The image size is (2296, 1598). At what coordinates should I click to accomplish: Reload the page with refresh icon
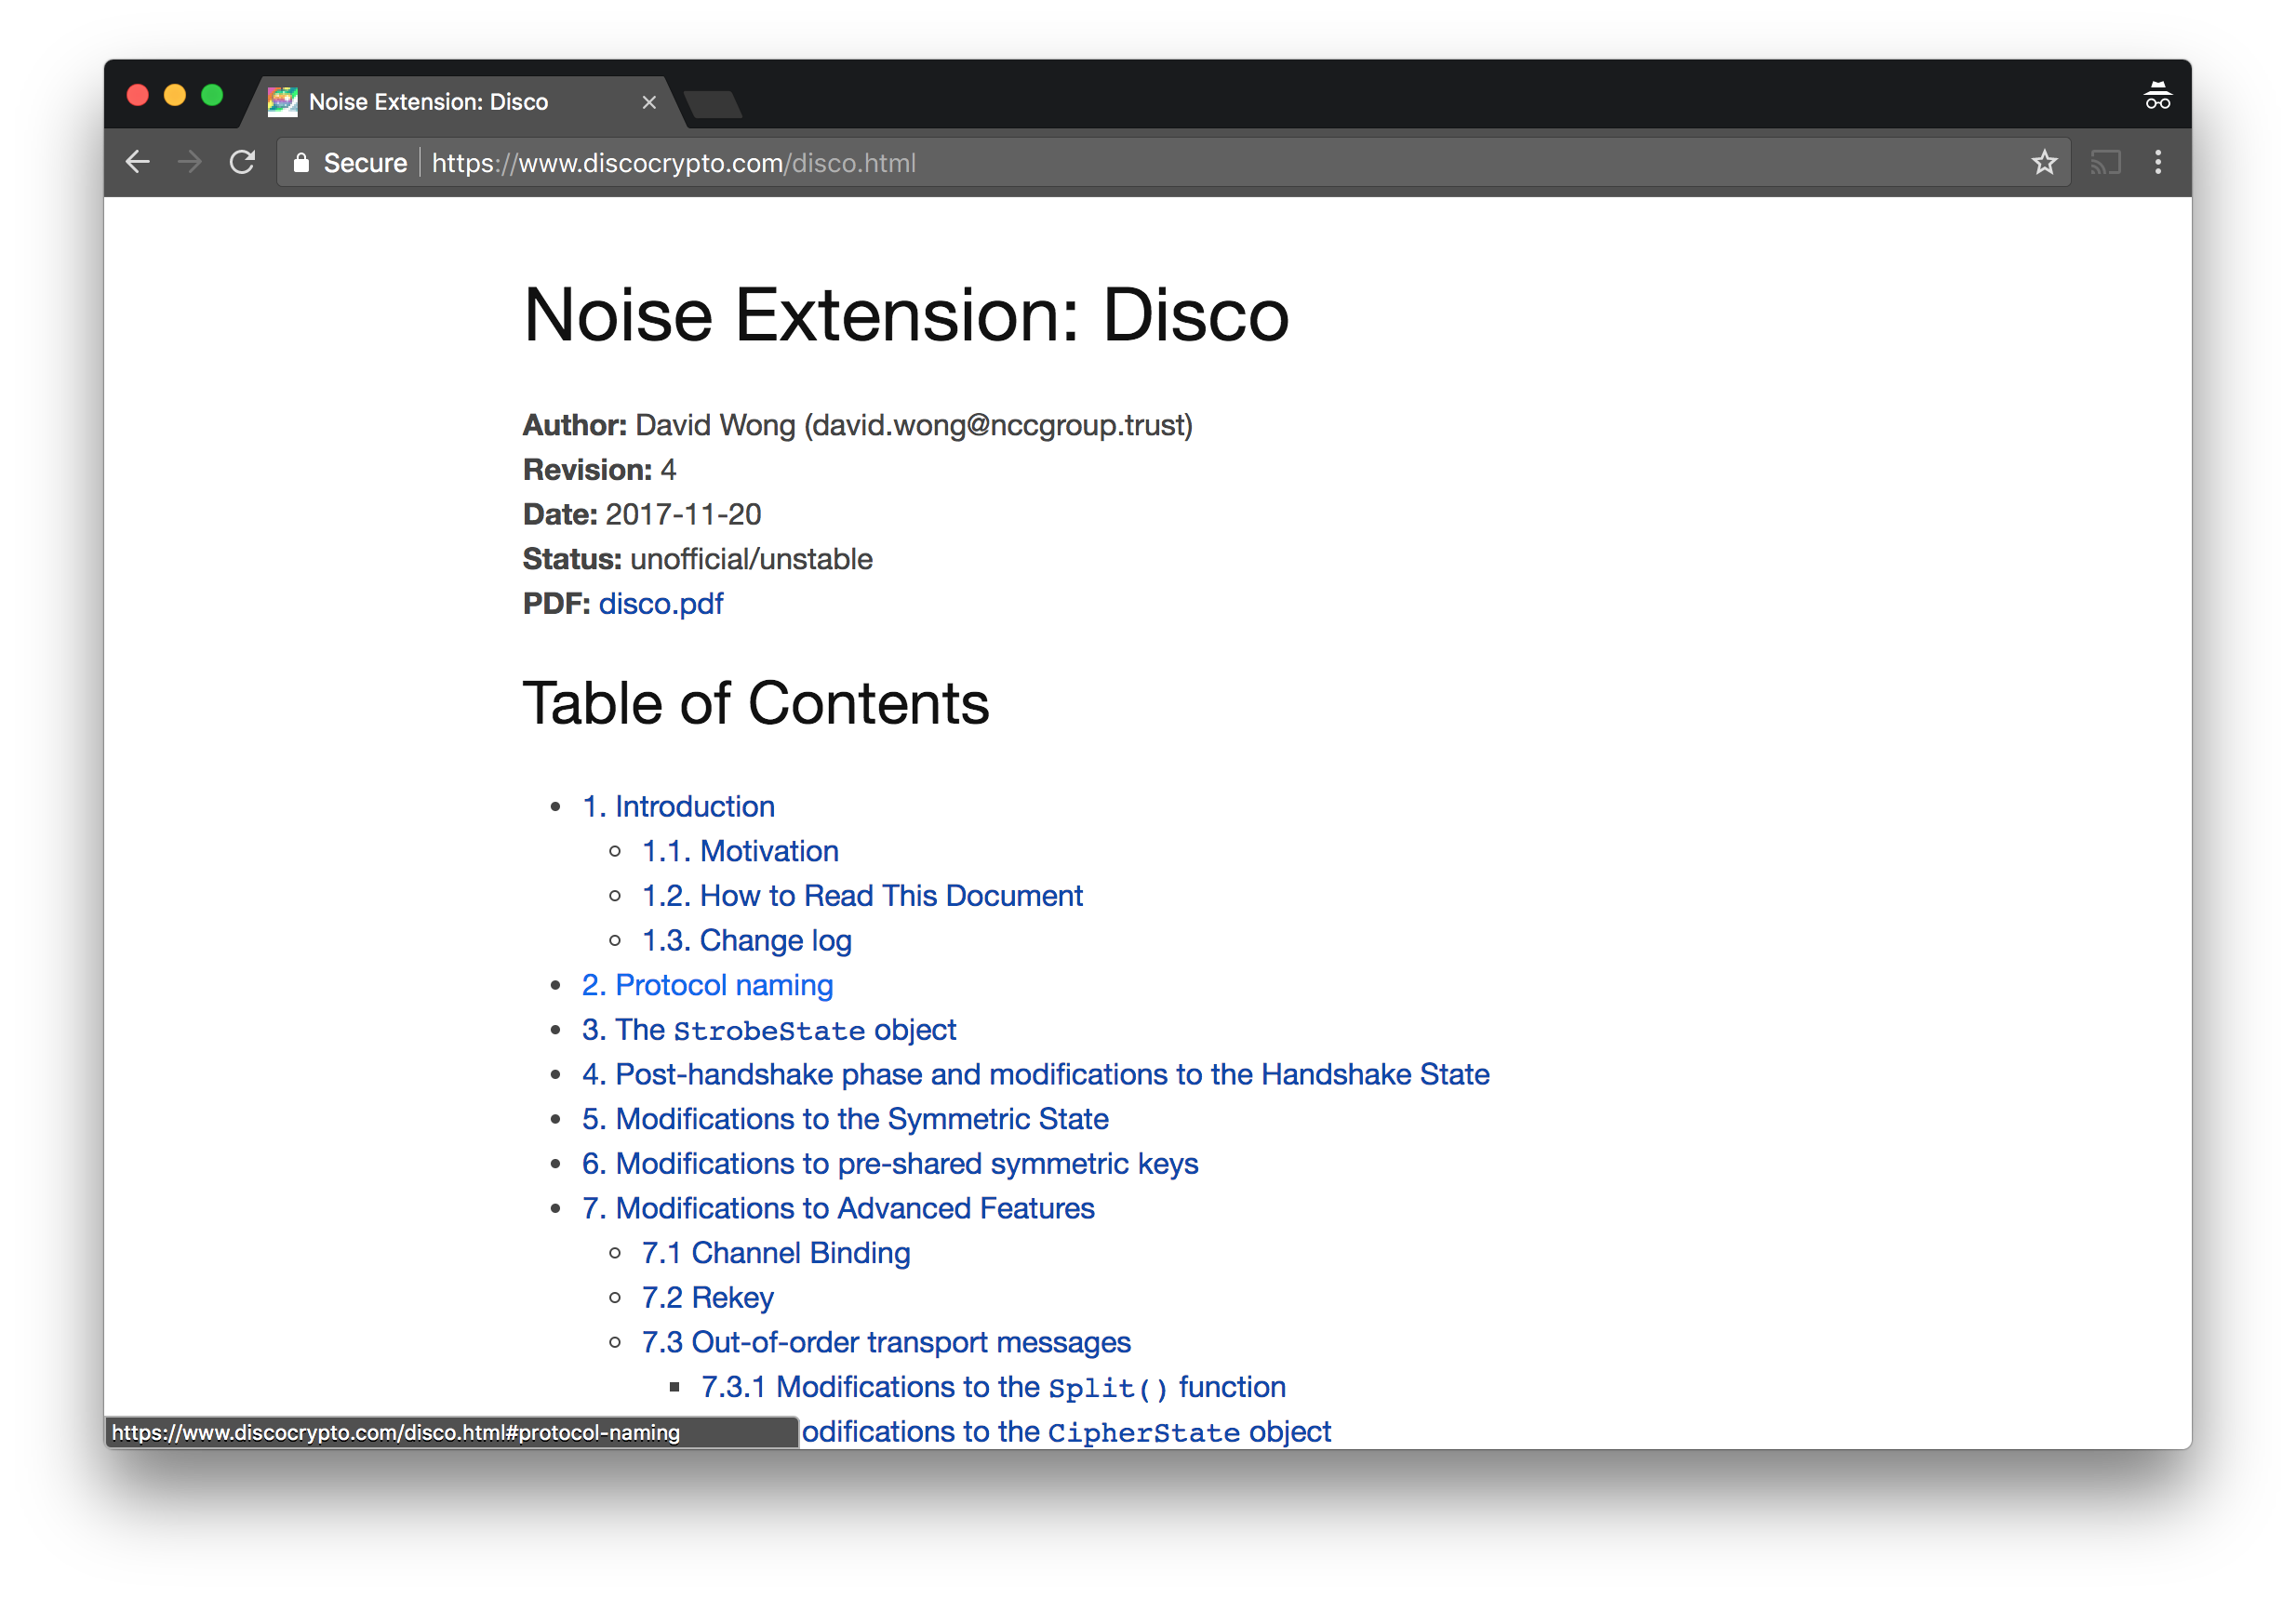pyautogui.click(x=243, y=162)
